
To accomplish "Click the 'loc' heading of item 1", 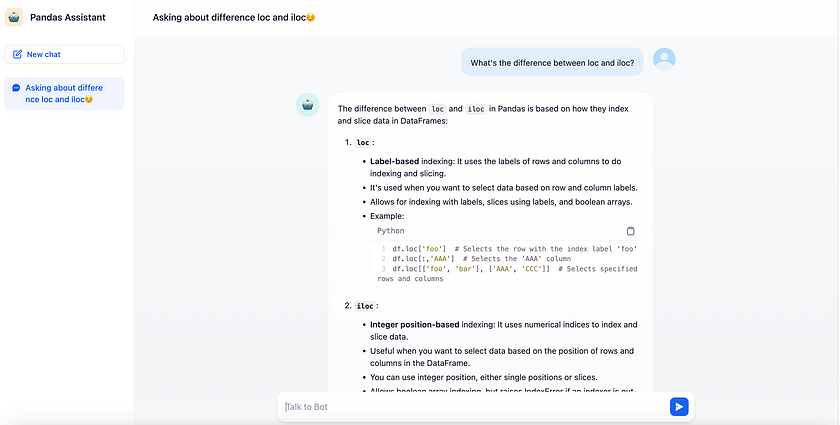I will 363,143.
